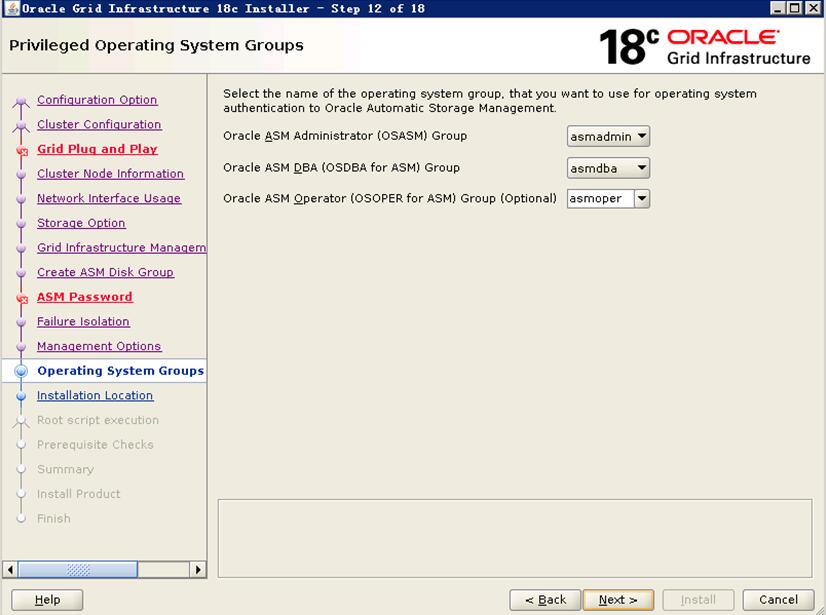The width and height of the screenshot is (826, 615).
Task: Click the Oracle ASM DBA (OSDBA for ASM) Group label
Action: [x=341, y=168]
